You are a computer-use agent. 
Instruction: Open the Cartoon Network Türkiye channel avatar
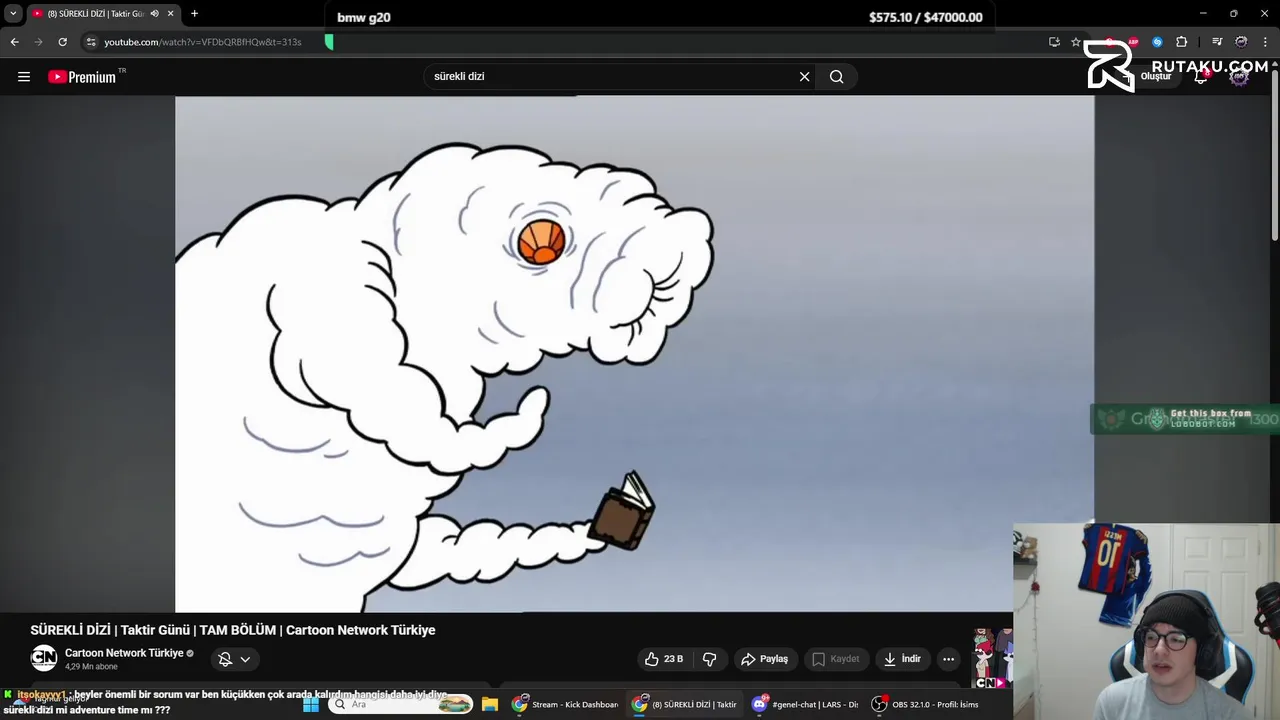(x=44, y=658)
